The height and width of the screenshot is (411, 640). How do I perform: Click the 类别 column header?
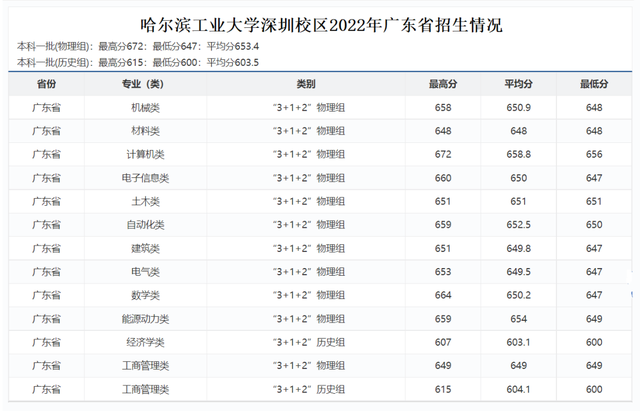tap(306, 84)
